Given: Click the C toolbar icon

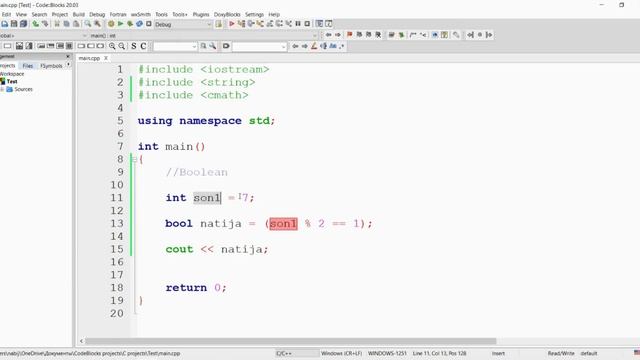Looking at the screenshot, I should click(143, 46).
